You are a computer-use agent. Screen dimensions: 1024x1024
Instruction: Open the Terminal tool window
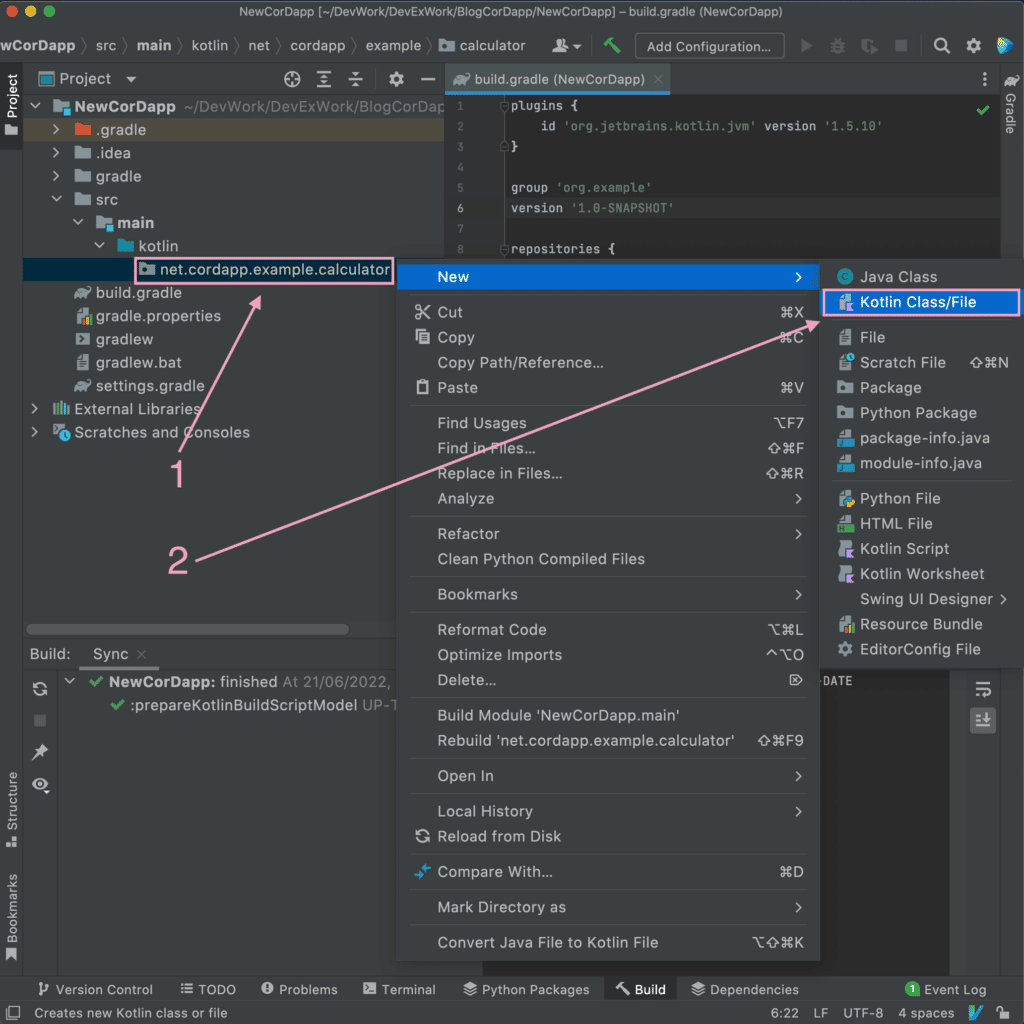pyautogui.click(x=399, y=989)
